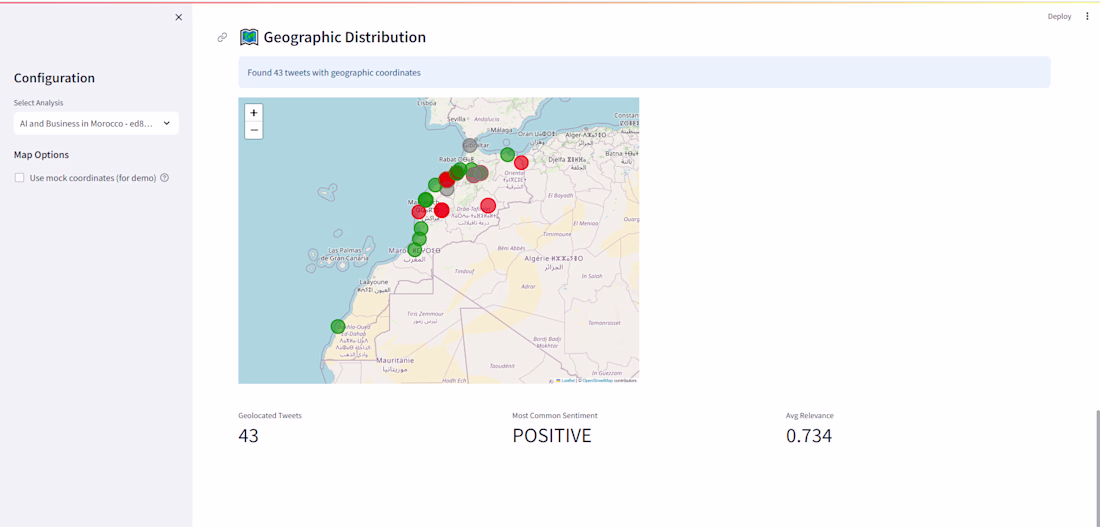The image size is (1100, 527).
Task: Click the gray marker over Gibraltar
Action: coord(470,145)
